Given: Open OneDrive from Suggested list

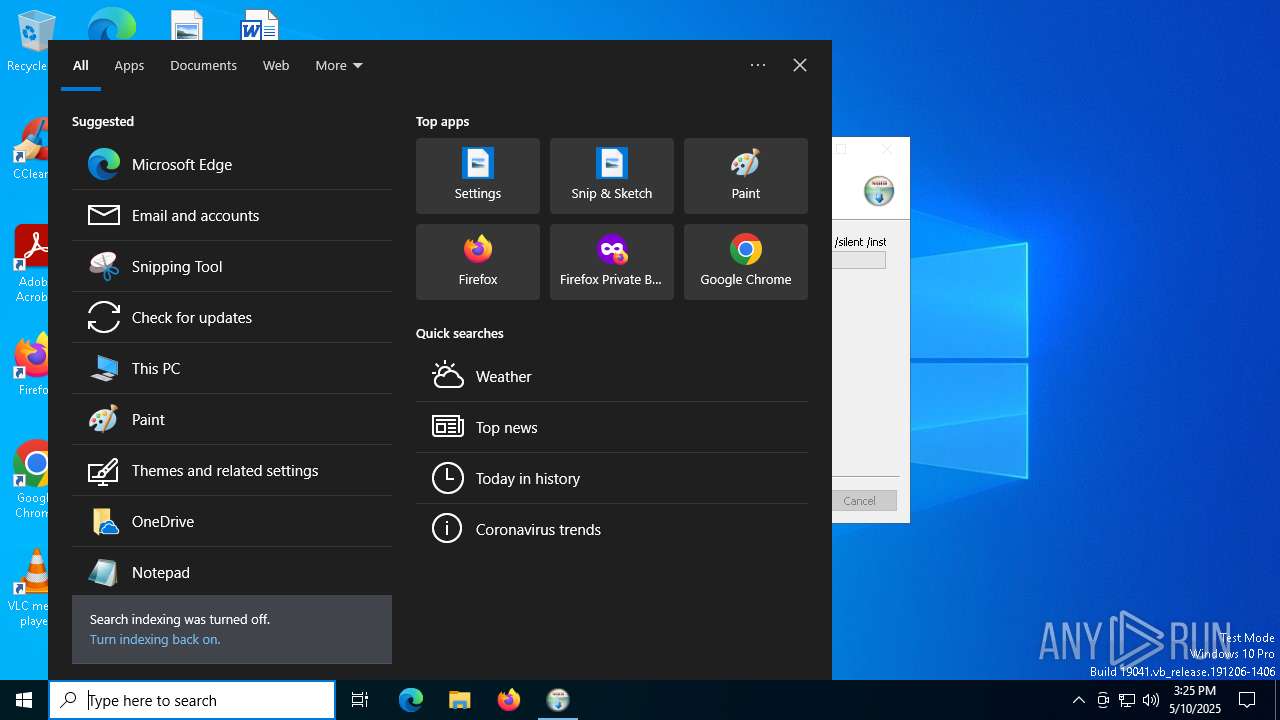Looking at the screenshot, I should 232,521.
